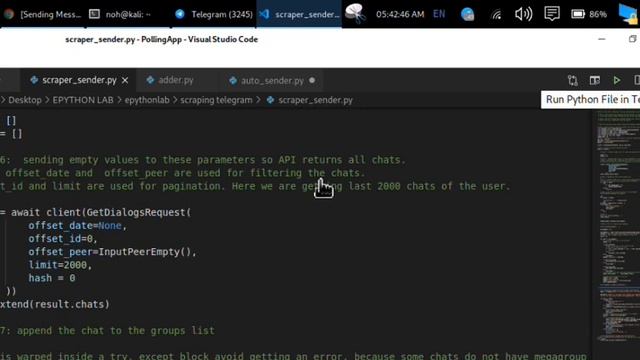Click the xtend(result.chats) code line
The height and width of the screenshot is (360, 640).
[x=55, y=304]
